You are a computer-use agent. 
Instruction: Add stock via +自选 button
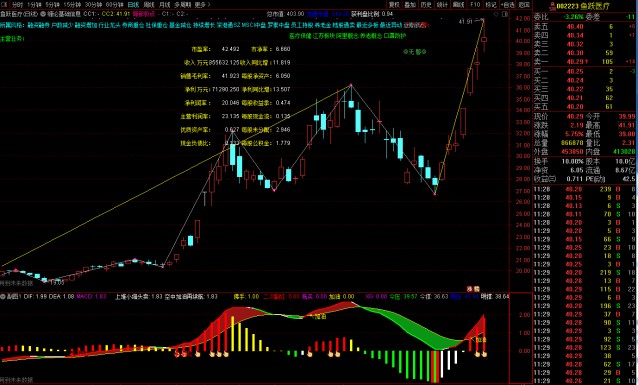(507, 4)
